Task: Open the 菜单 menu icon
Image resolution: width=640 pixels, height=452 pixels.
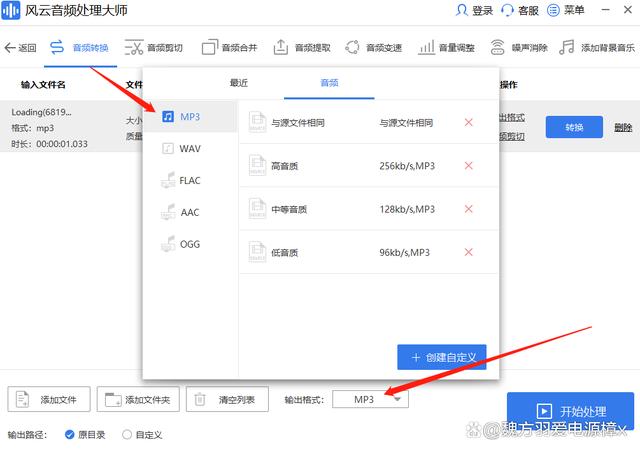Action: click(553, 10)
